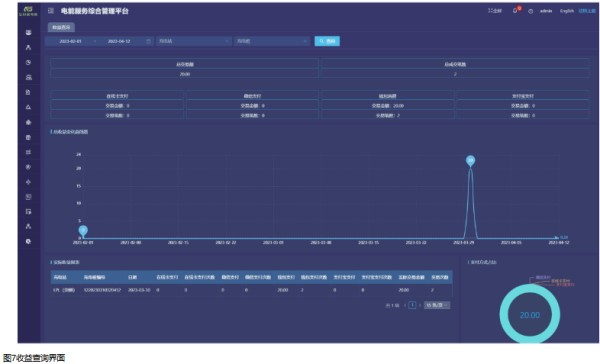The height and width of the screenshot is (364, 600).
Task: Switch language via the English item
Action: pyautogui.click(x=567, y=11)
